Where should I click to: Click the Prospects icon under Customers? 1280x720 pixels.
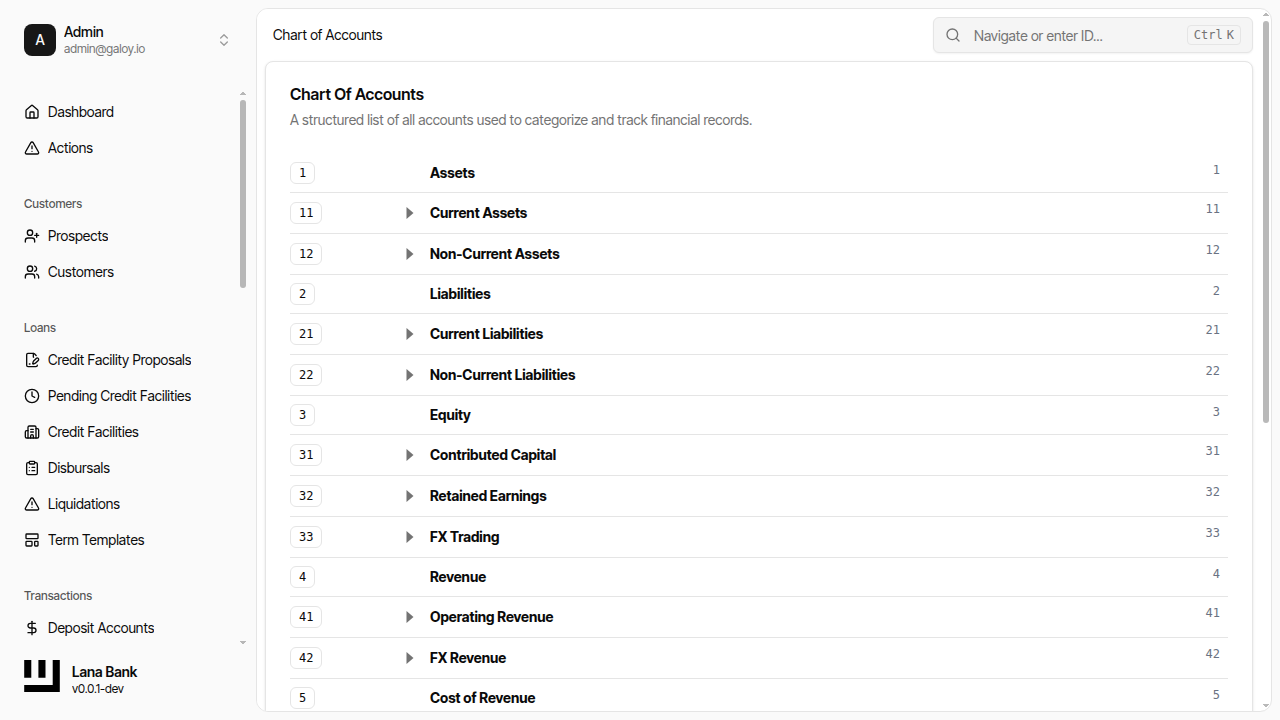[x=31, y=235]
